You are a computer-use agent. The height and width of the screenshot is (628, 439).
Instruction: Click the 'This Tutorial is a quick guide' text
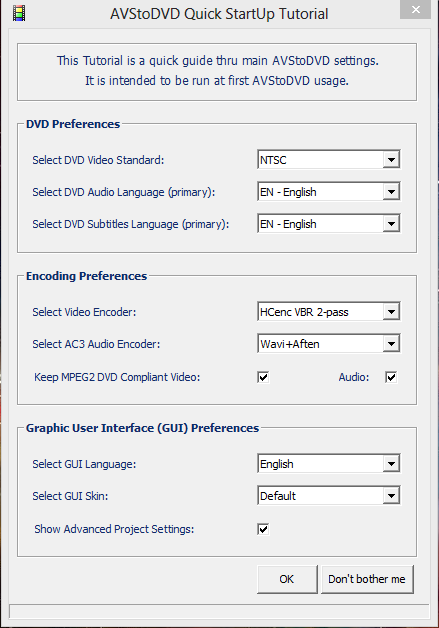click(x=217, y=61)
